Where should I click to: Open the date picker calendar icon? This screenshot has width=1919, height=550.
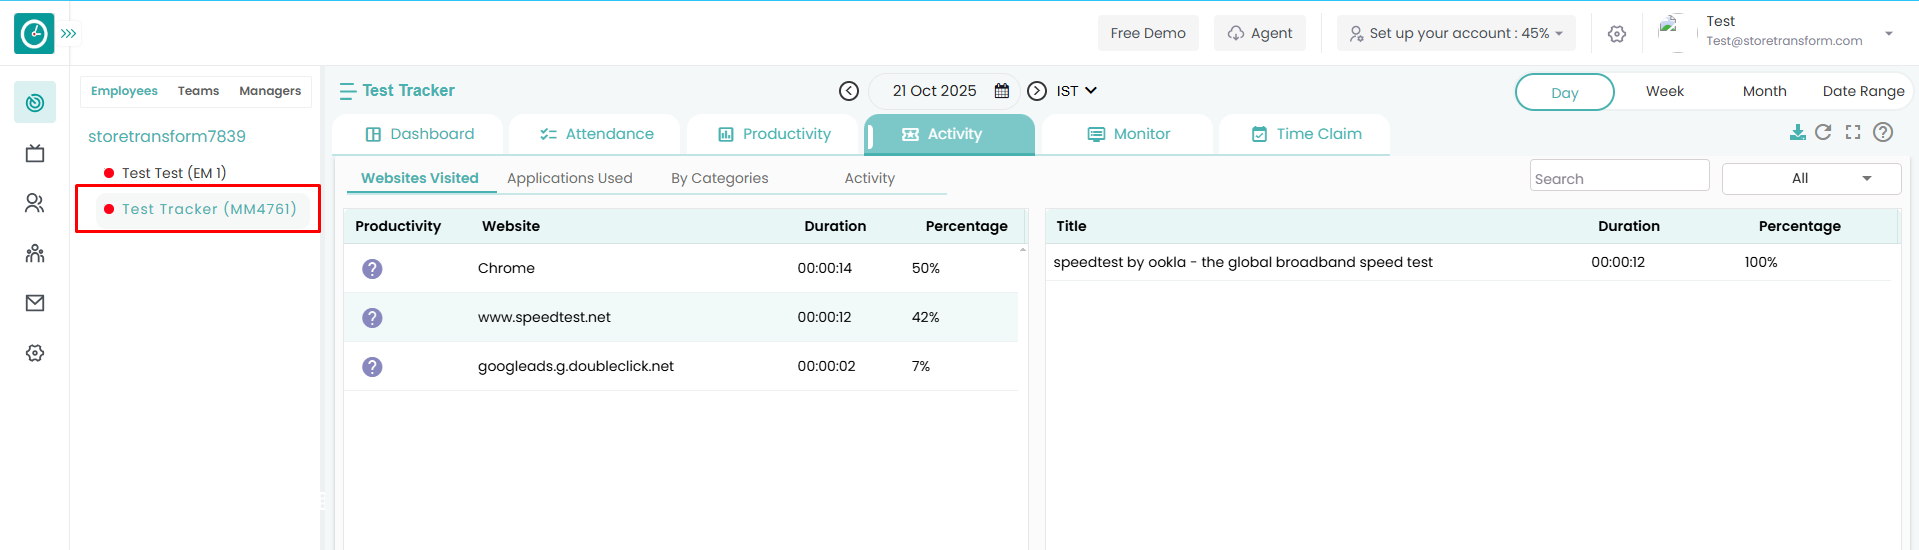(1001, 91)
